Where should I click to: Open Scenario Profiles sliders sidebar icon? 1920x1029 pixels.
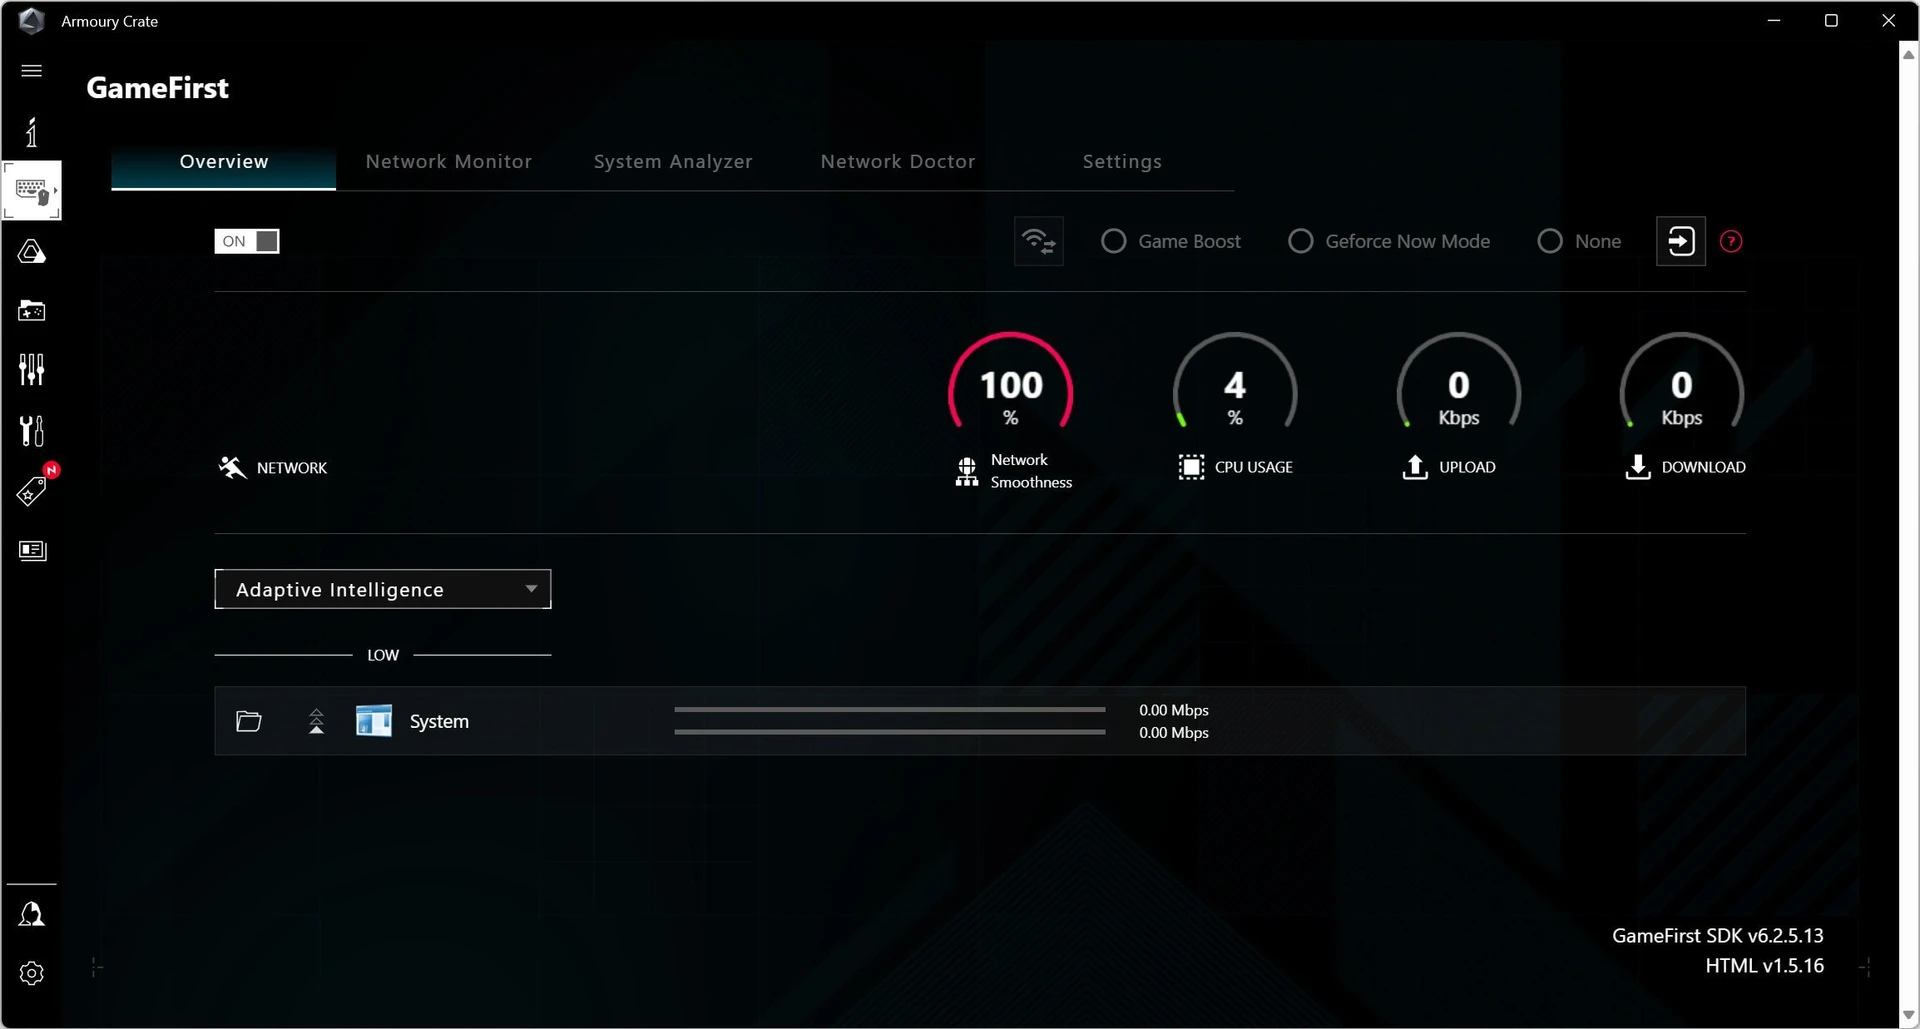click(31, 370)
